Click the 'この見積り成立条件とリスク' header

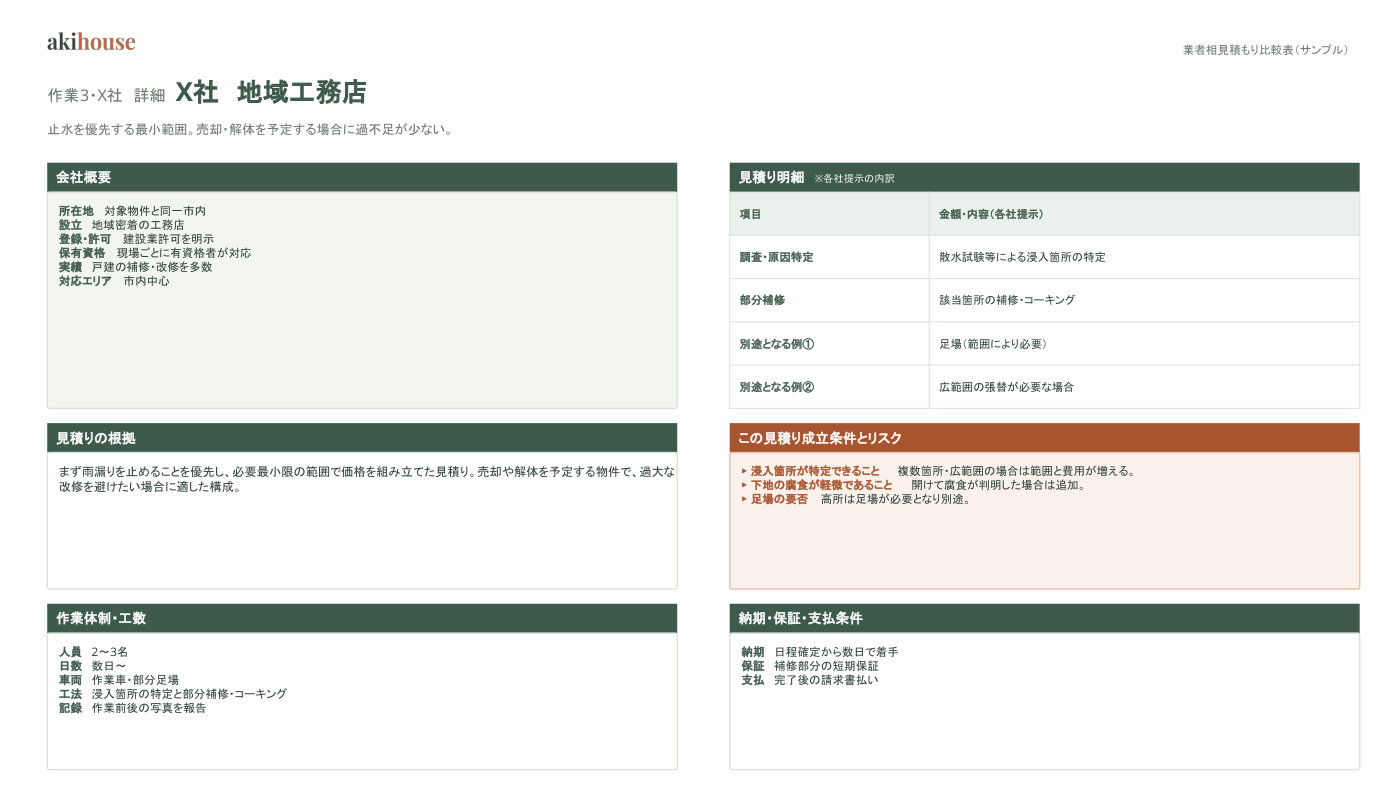[x=1044, y=438]
